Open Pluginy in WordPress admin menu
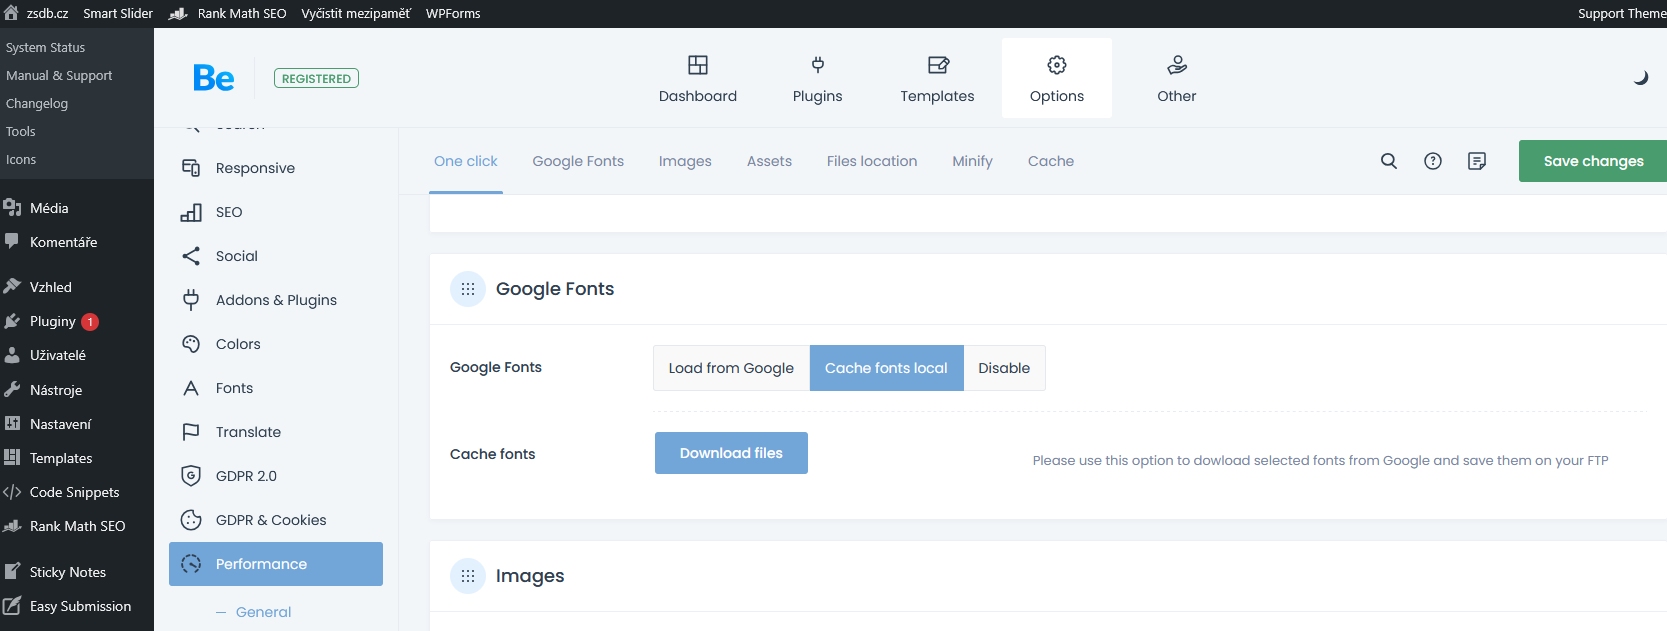Screen dimensions: 1667x631 pyautogui.click(x=53, y=321)
